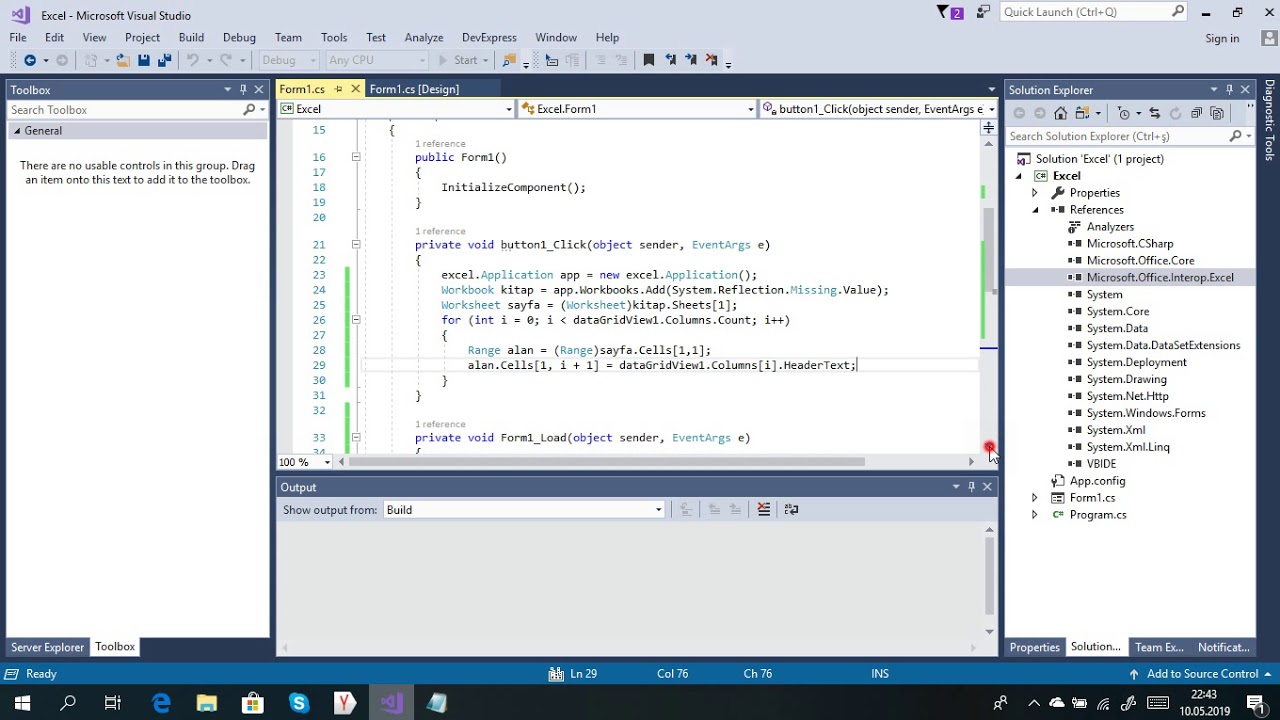Click the Home icon in Solution Explorer

1060,113
